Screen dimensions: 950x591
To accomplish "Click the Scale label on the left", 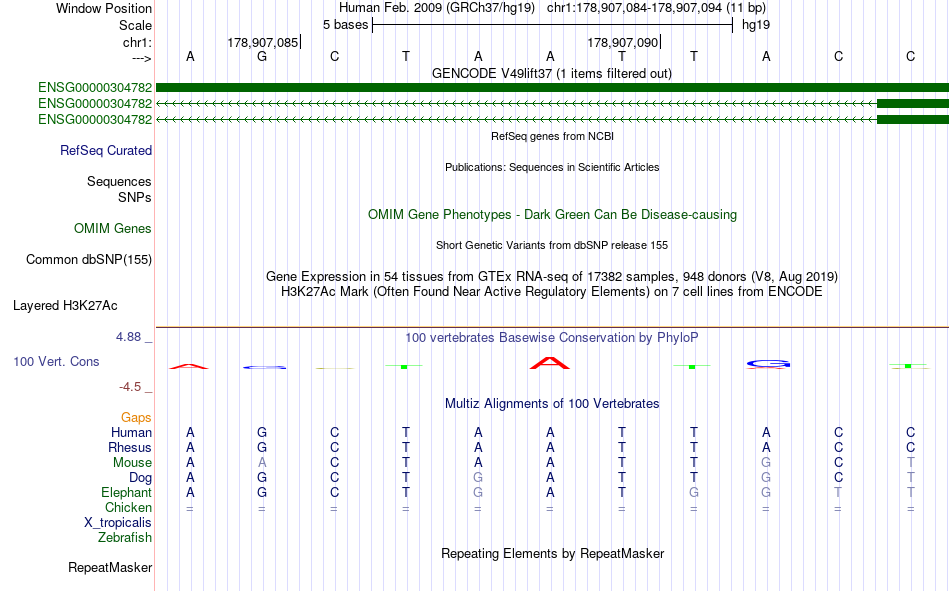I will (135, 25).
